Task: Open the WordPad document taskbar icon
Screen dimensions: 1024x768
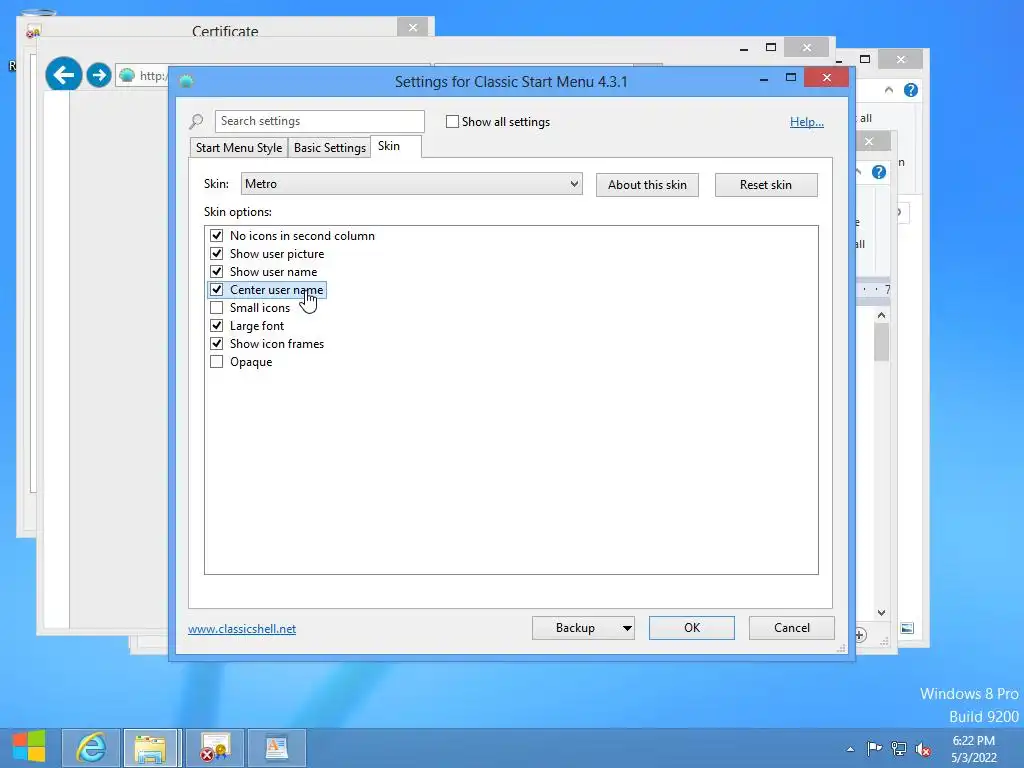Action: tap(276, 747)
